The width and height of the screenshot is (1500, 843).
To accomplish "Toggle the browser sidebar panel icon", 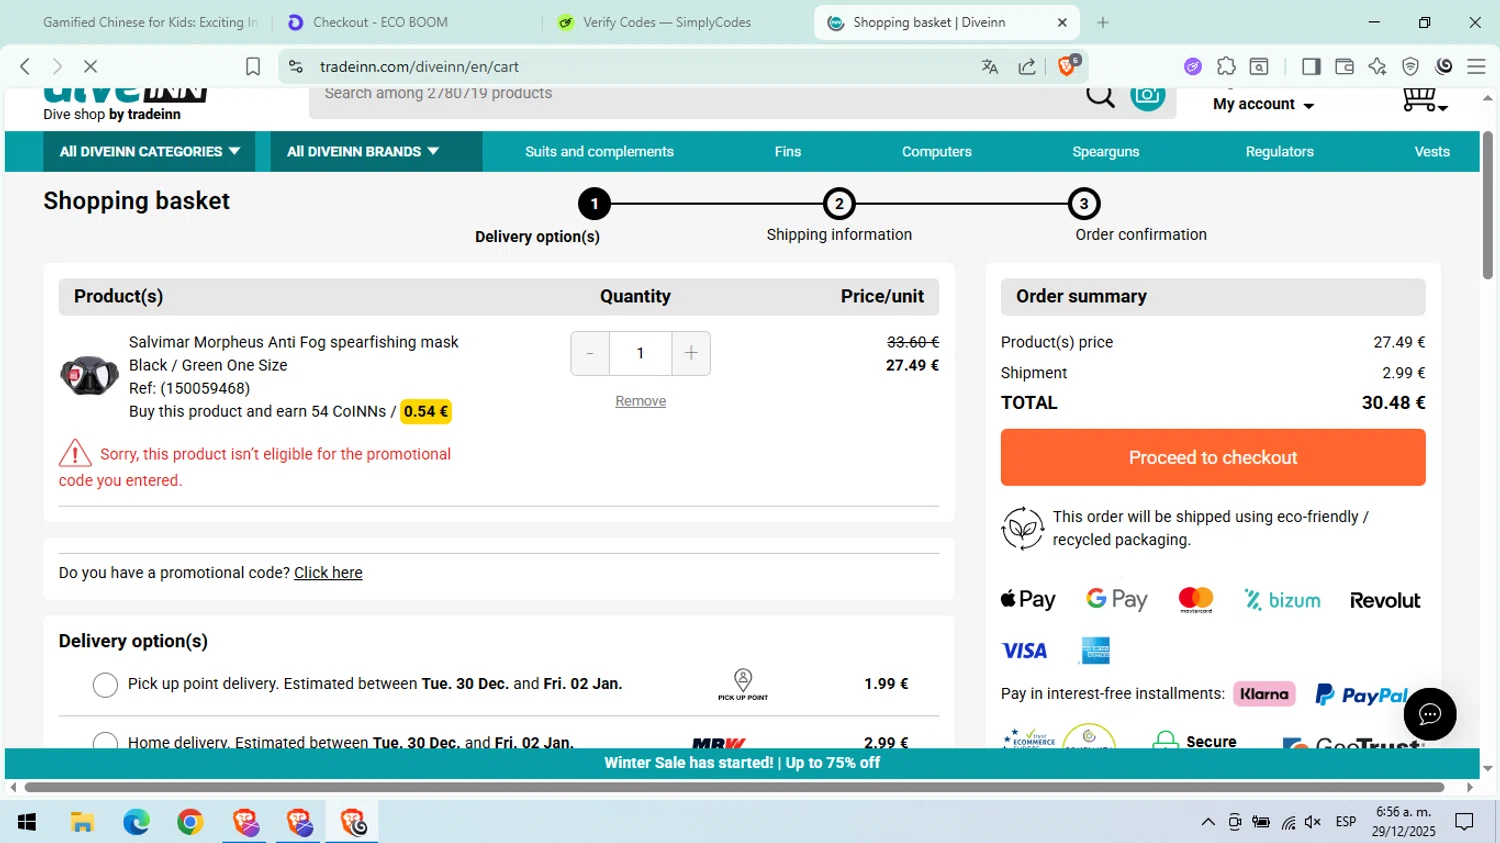I will click(x=1311, y=66).
